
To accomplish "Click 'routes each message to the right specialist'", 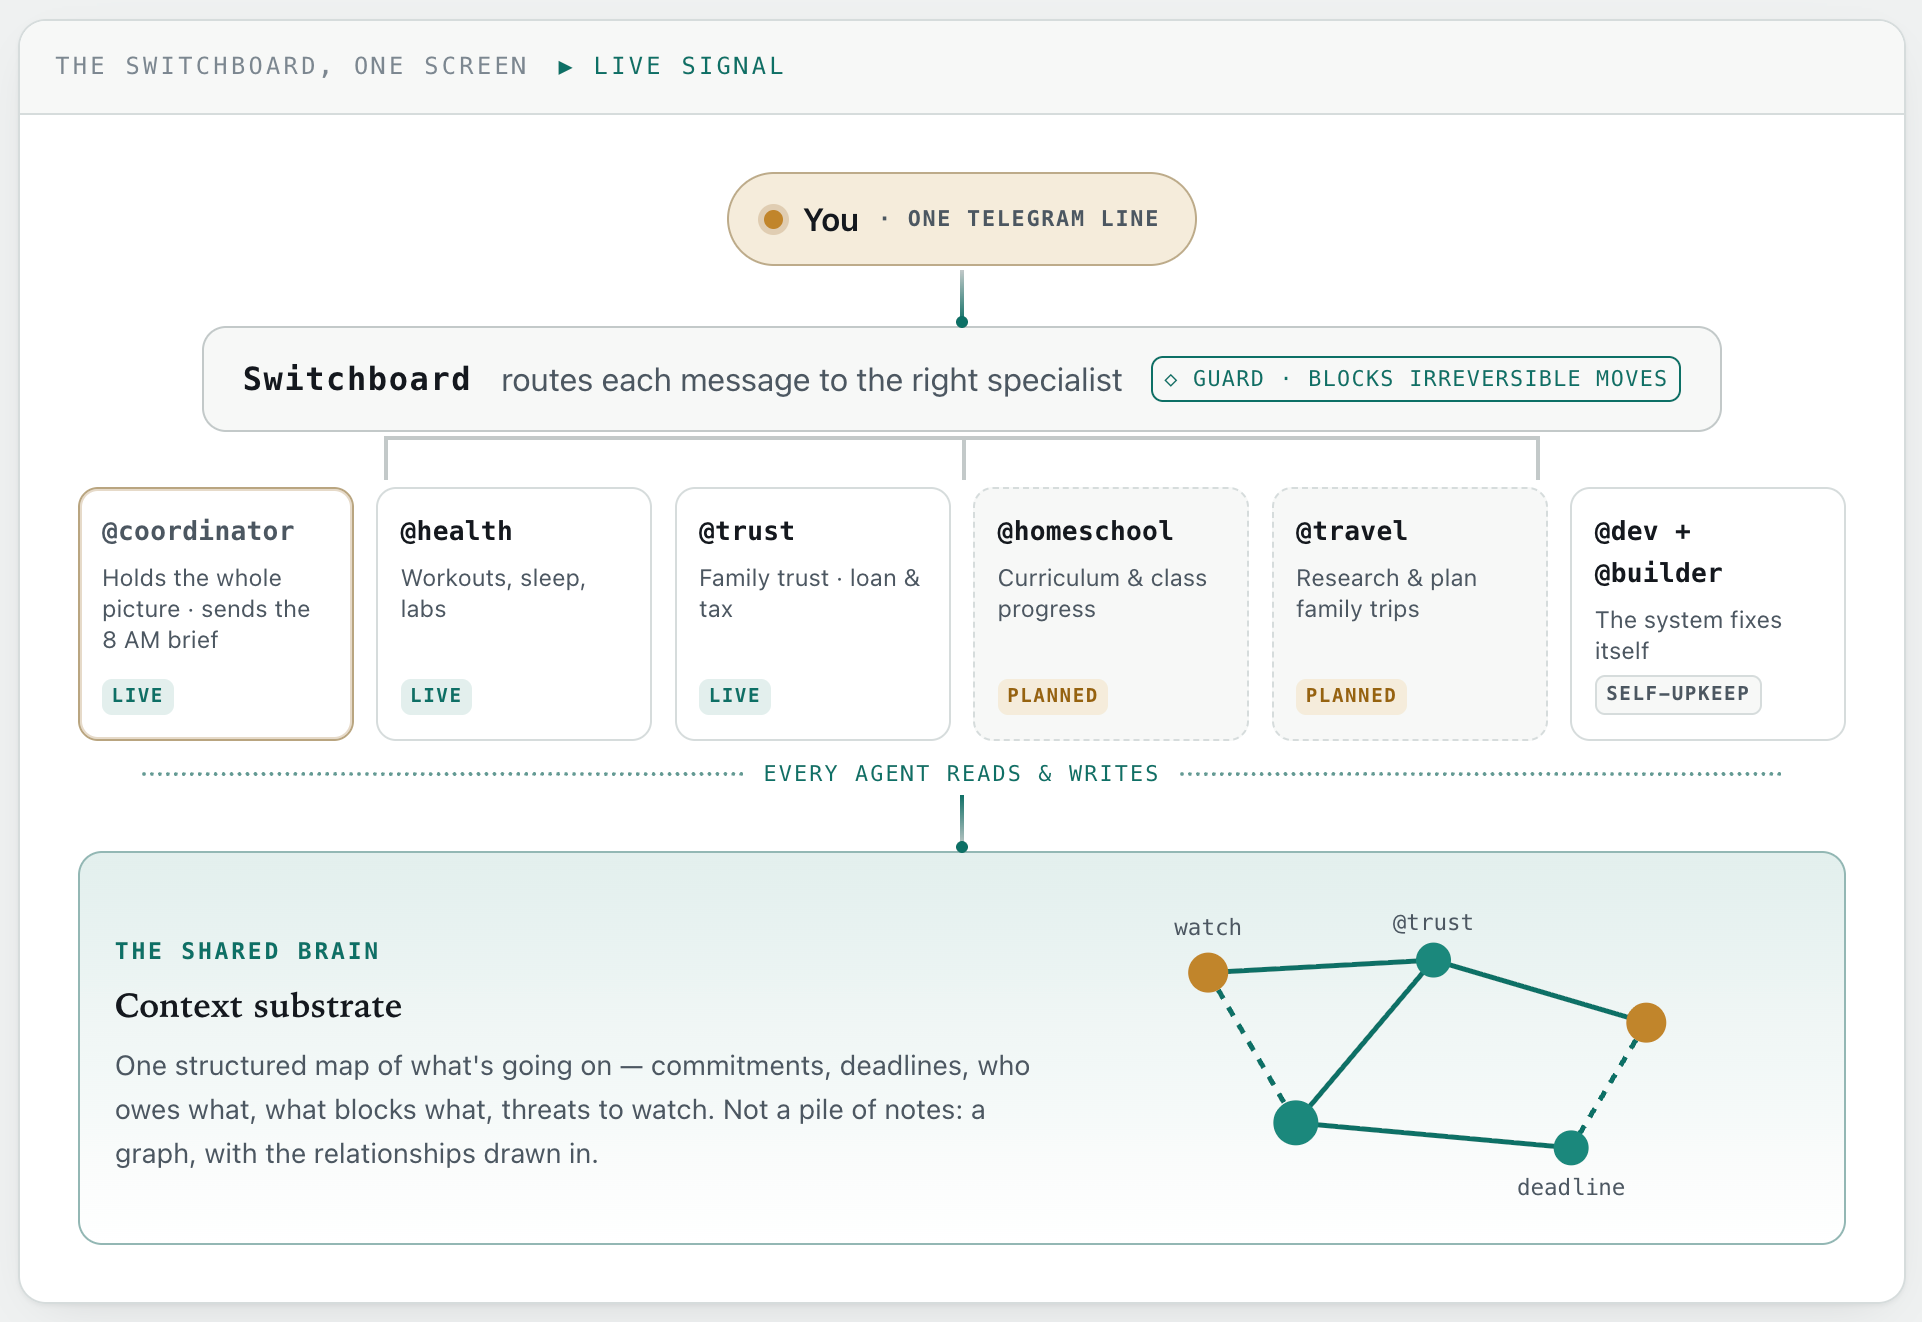I will tap(812, 381).
